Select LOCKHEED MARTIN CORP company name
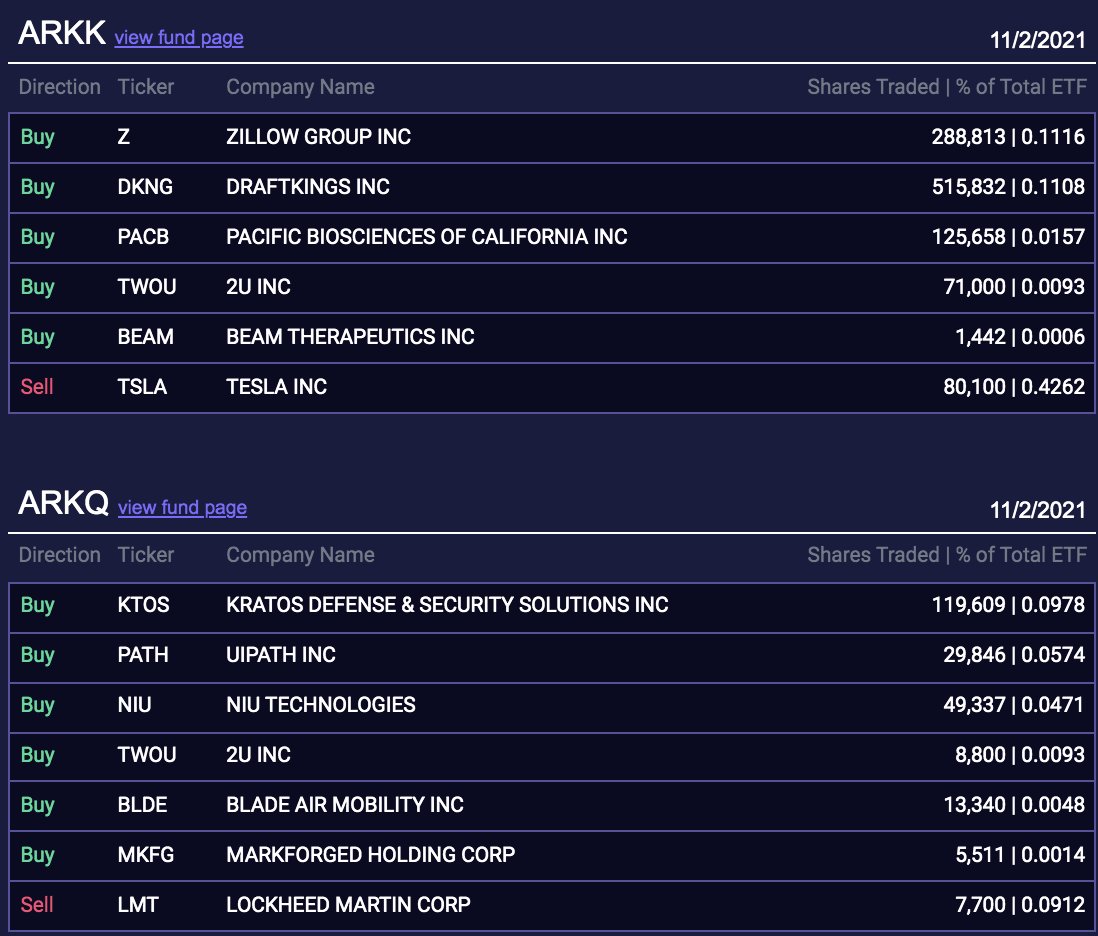1098x936 pixels. (x=348, y=904)
